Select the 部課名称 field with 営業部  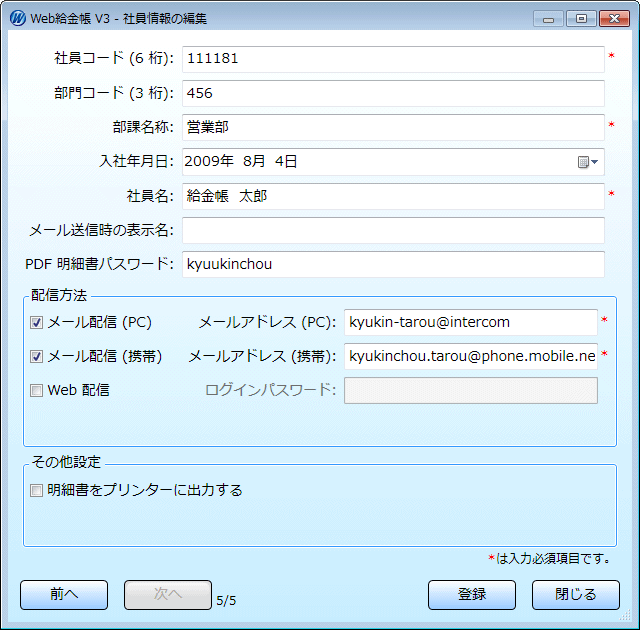[x=393, y=127]
